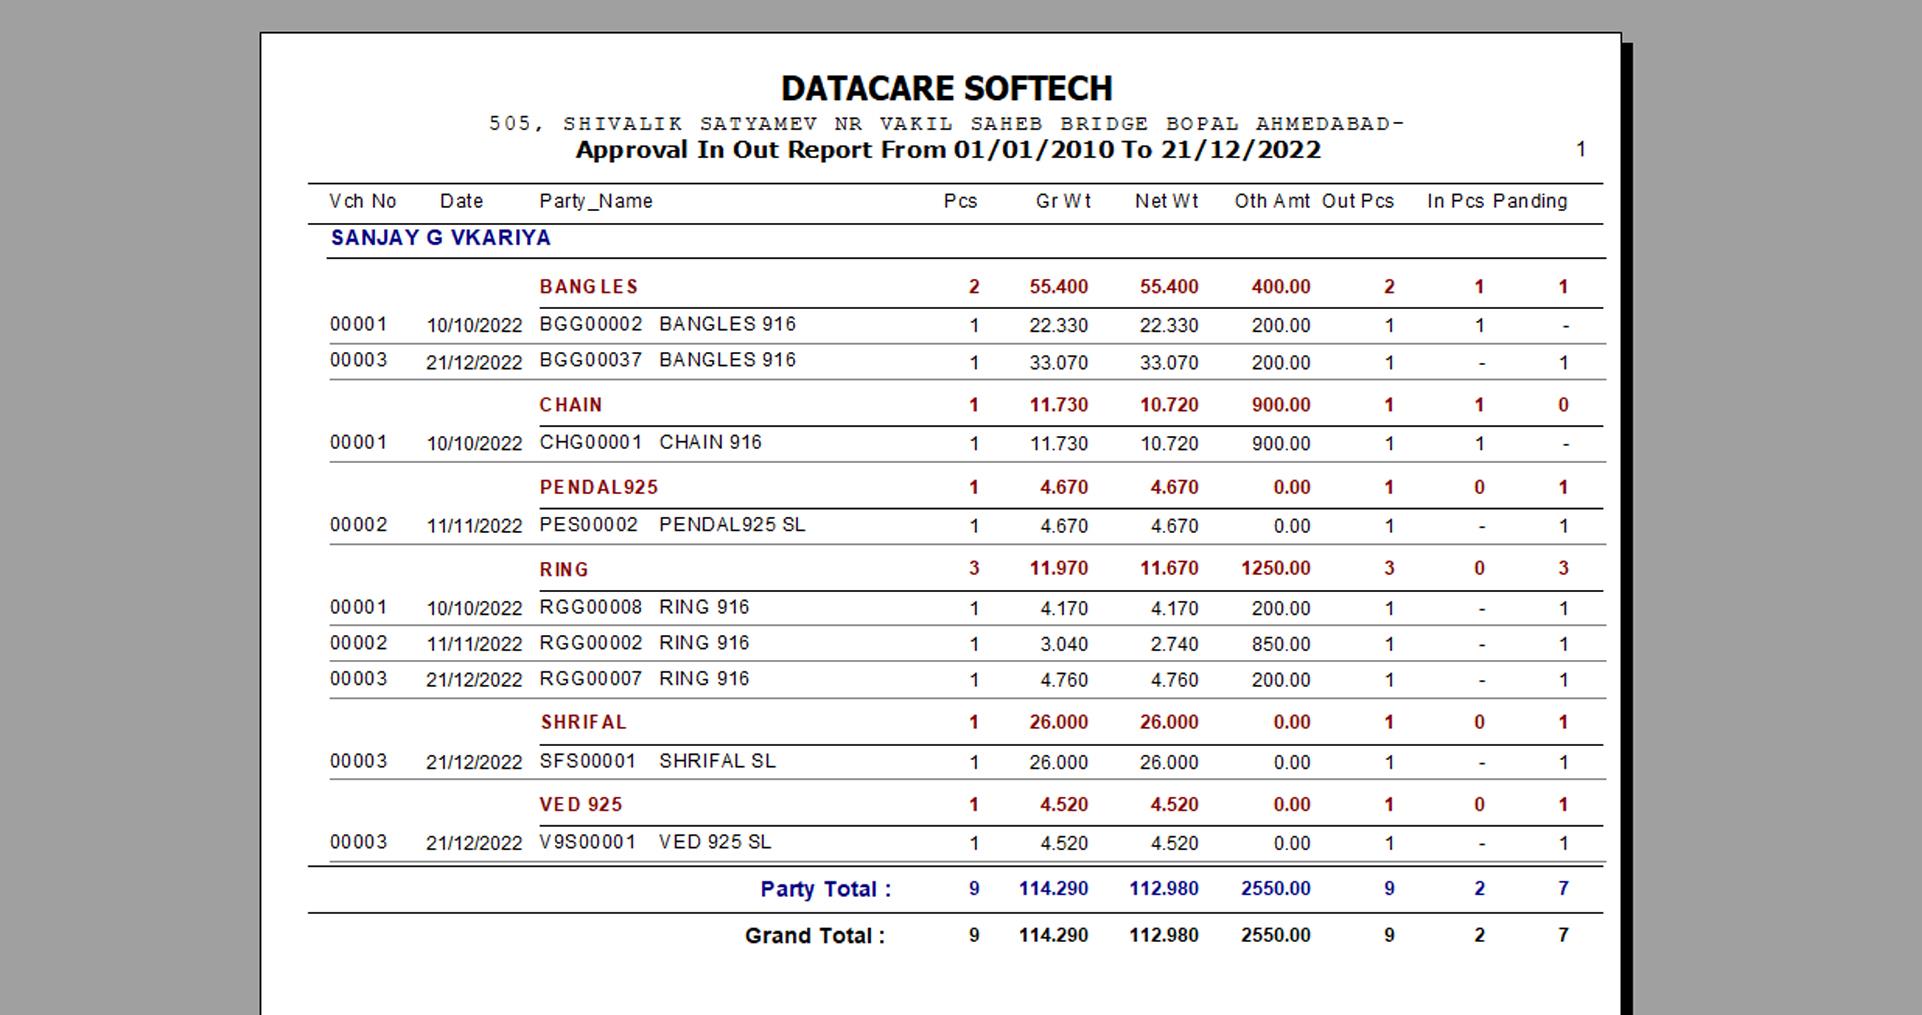Select item RGG00007 RING 916
Screen dimensions: 1922x1015
(644, 679)
